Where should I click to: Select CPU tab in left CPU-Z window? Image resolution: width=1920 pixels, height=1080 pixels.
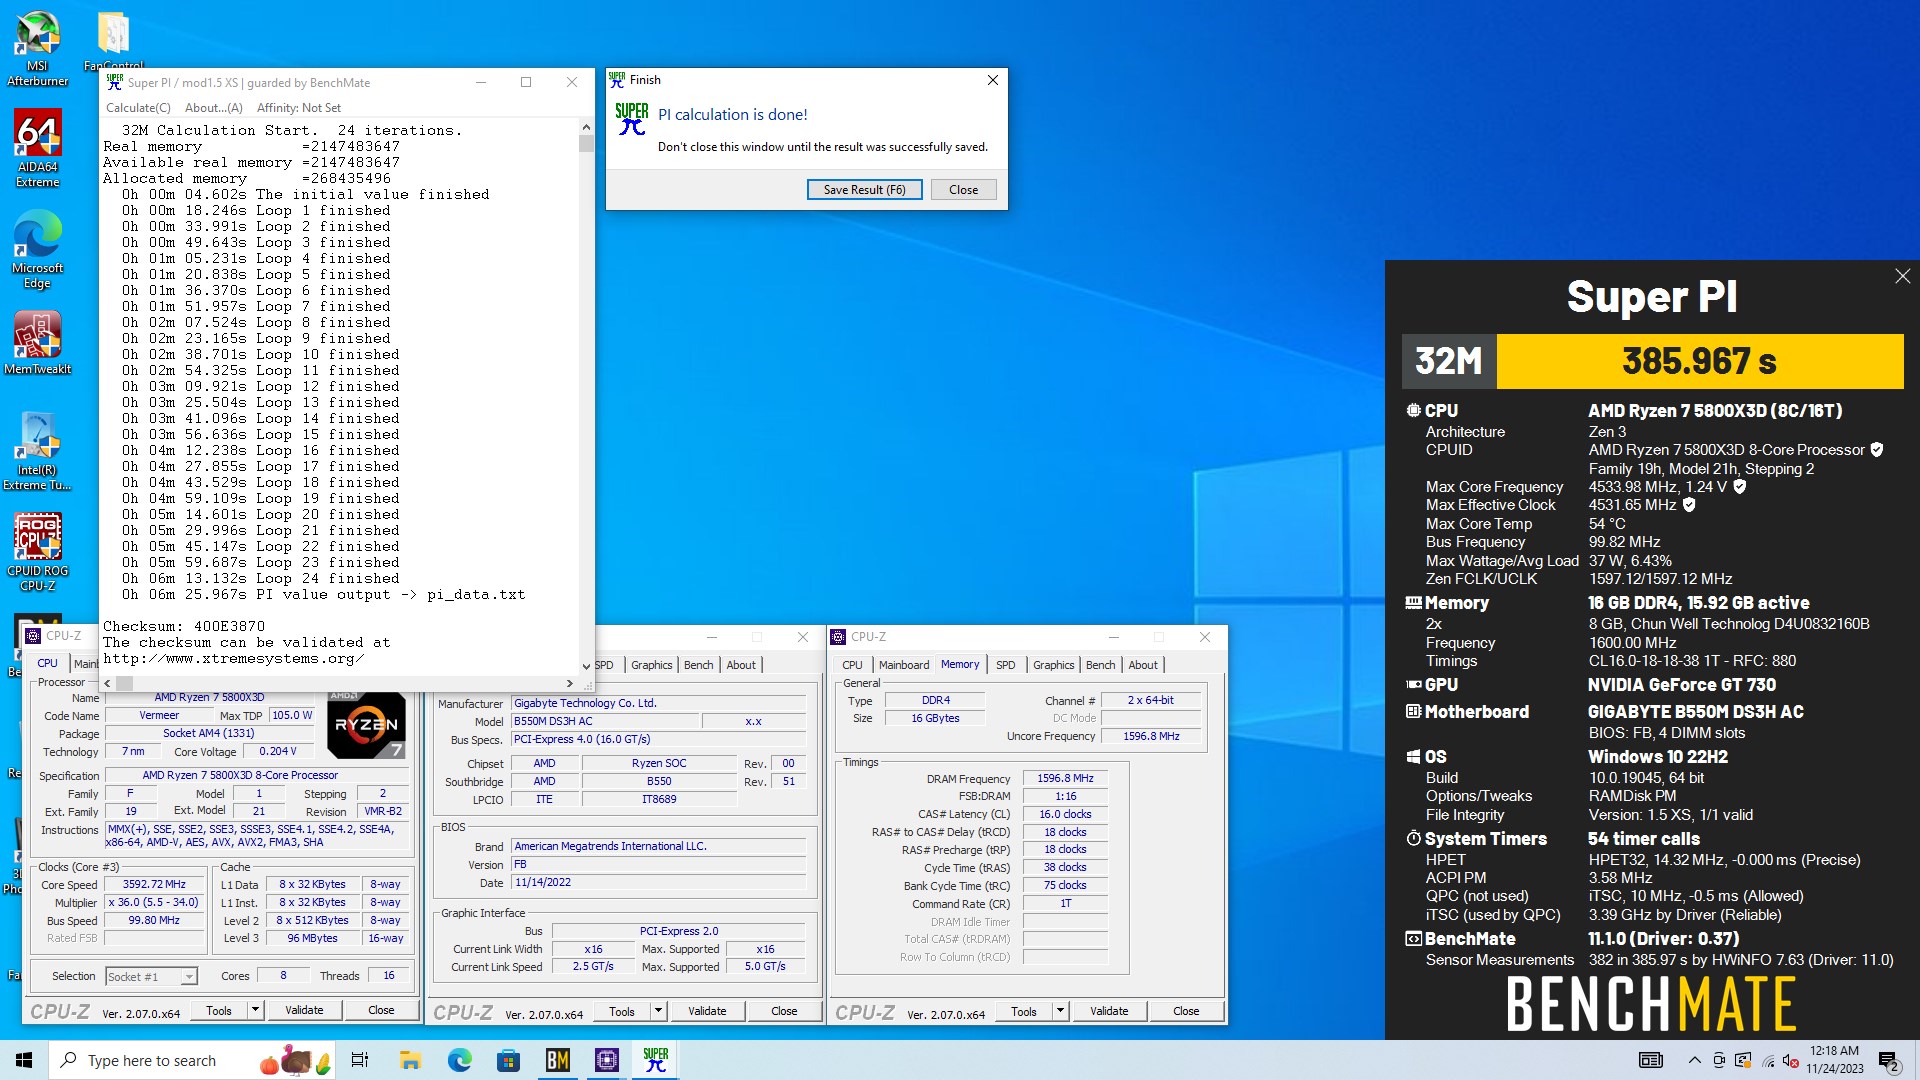click(47, 663)
